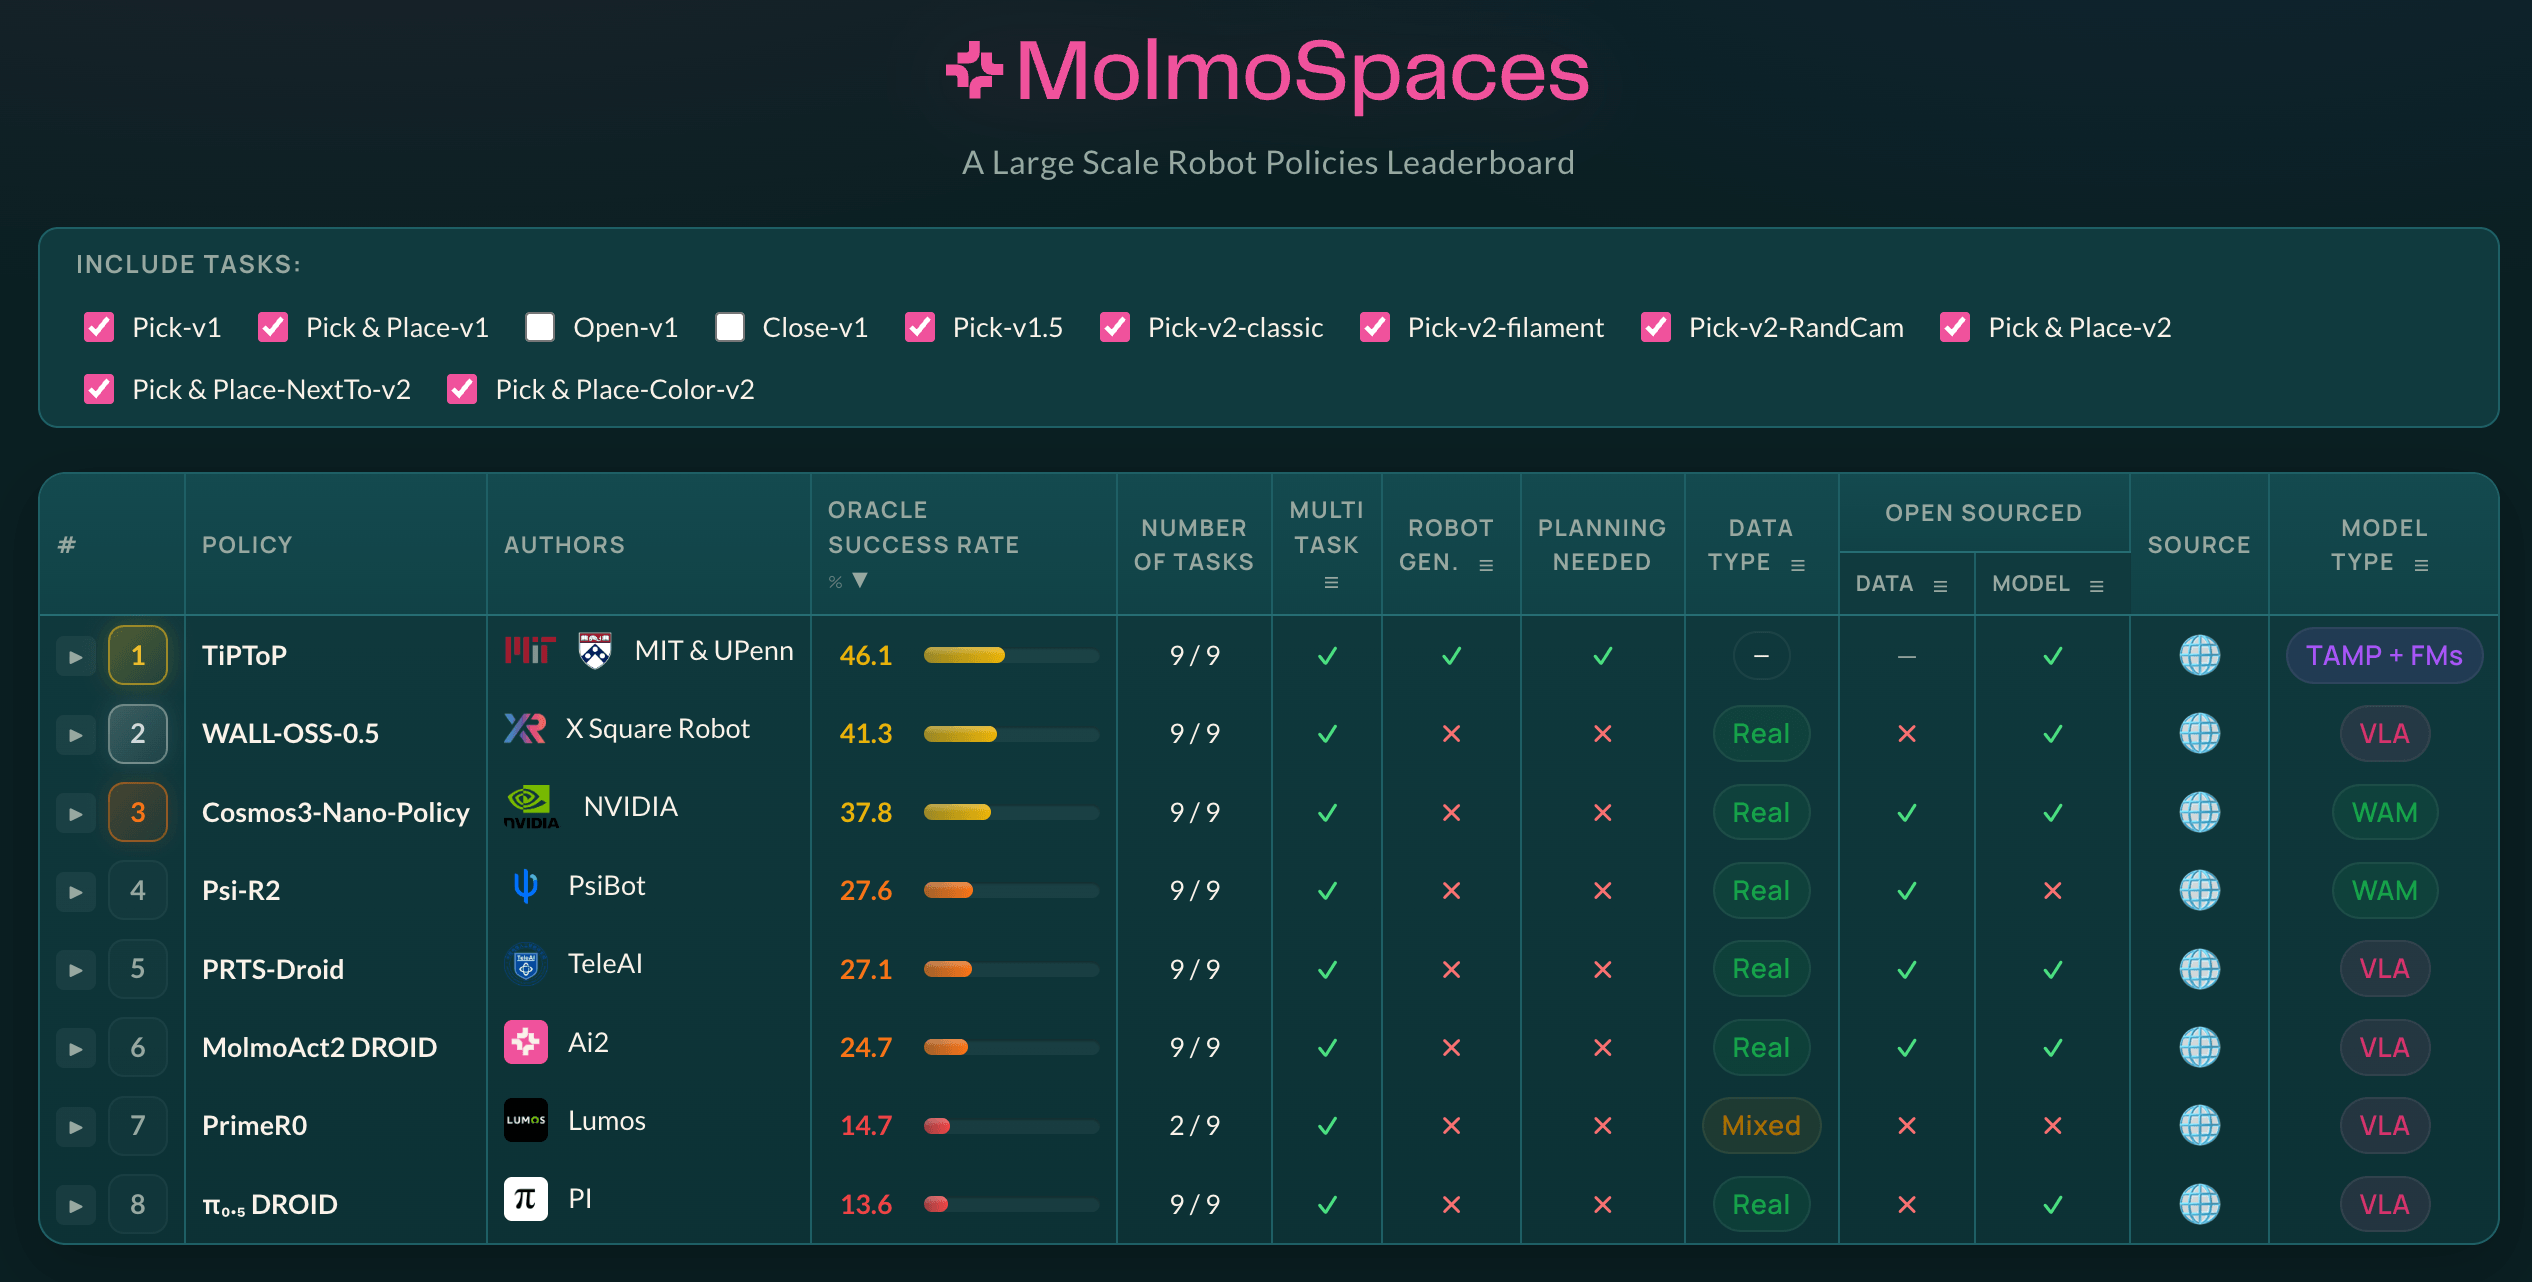Open the source globe icon for π0.5 DROID
This screenshot has height=1282, width=2532.
click(2199, 1204)
